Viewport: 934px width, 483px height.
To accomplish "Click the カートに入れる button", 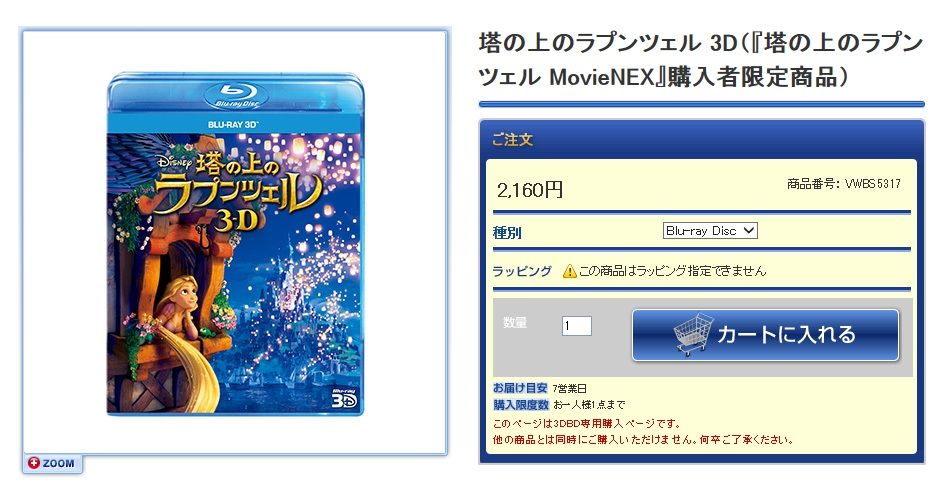I will coord(765,335).
